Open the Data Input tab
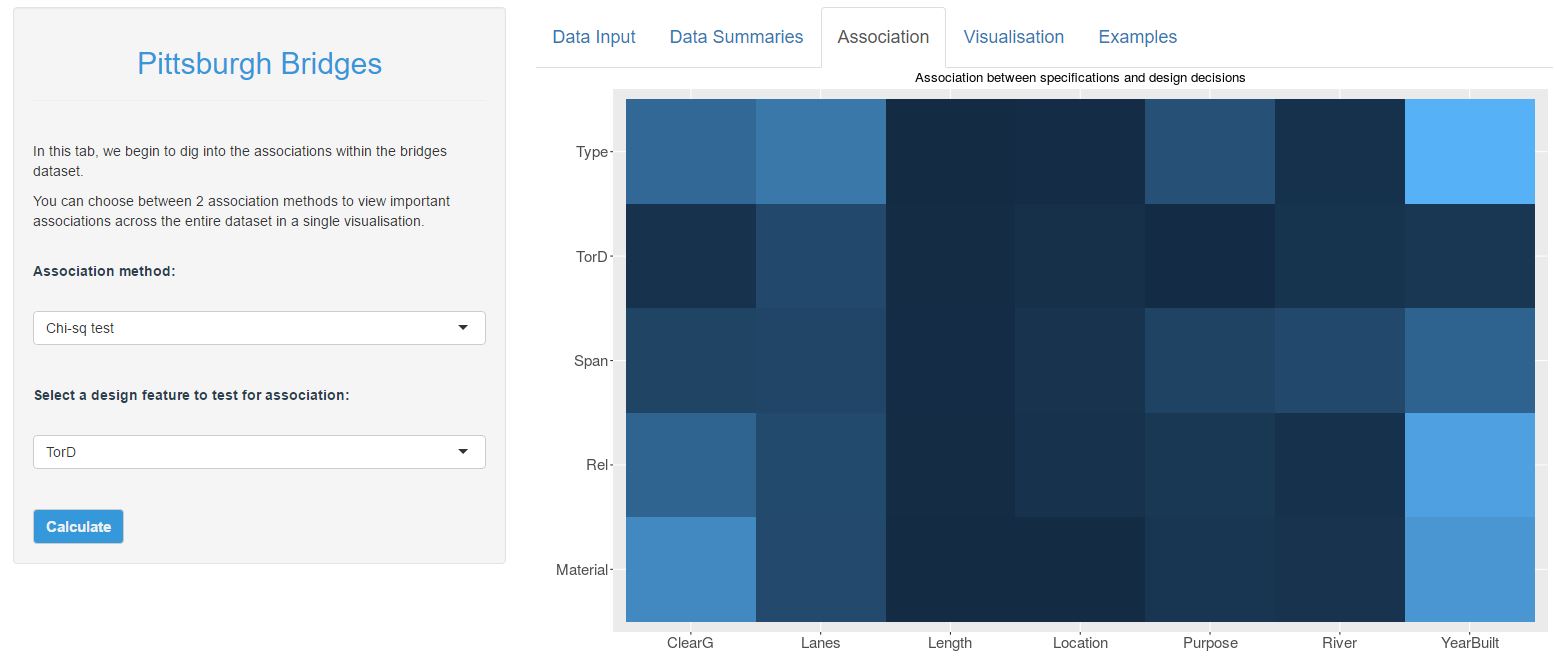This screenshot has width=1557, height=660. [594, 37]
